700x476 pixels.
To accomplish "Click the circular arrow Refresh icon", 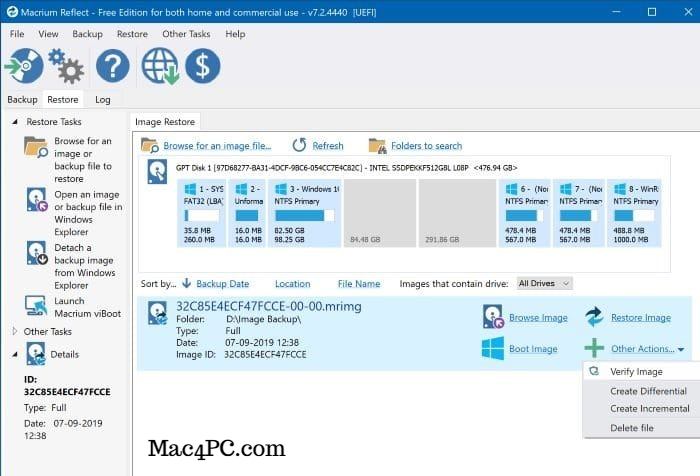I will pyautogui.click(x=299, y=145).
